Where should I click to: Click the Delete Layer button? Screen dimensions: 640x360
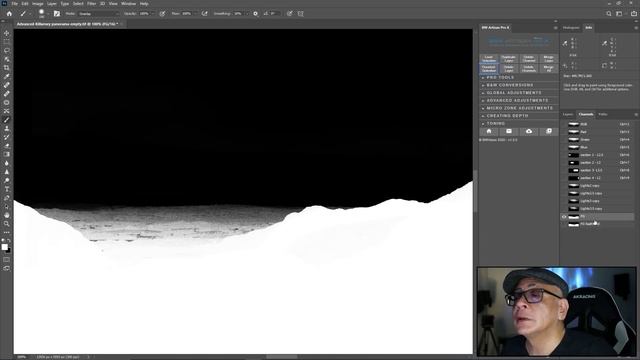click(x=509, y=69)
